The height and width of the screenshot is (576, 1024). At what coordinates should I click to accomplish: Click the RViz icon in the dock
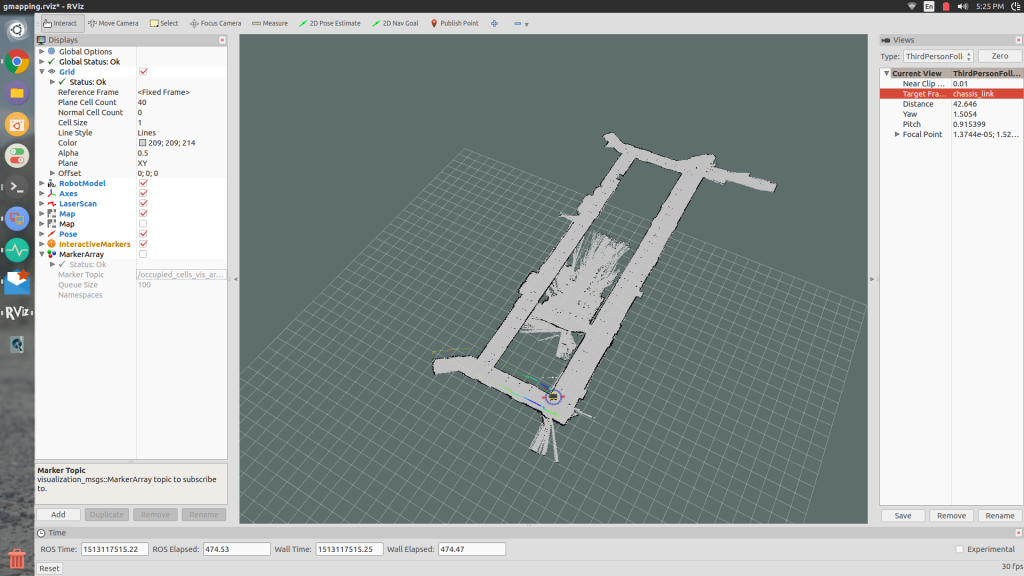pyautogui.click(x=17, y=313)
